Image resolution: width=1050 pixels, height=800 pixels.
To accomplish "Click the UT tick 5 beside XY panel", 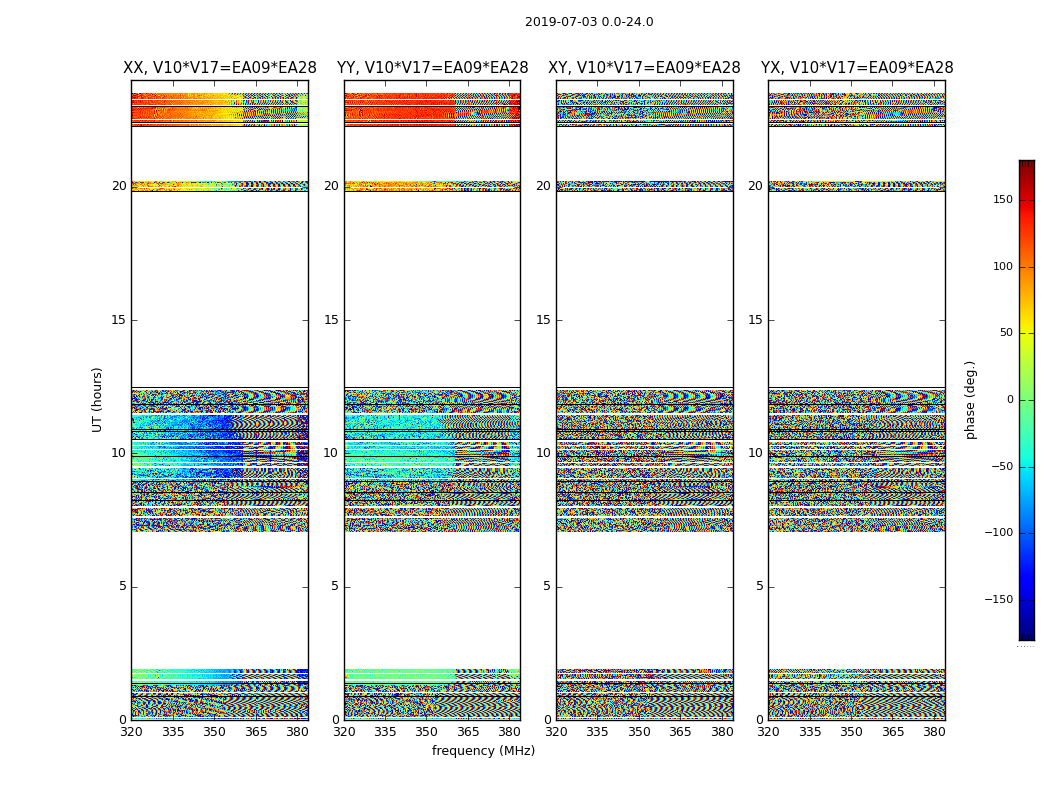I will pyautogui.click(x=547, y=586).
